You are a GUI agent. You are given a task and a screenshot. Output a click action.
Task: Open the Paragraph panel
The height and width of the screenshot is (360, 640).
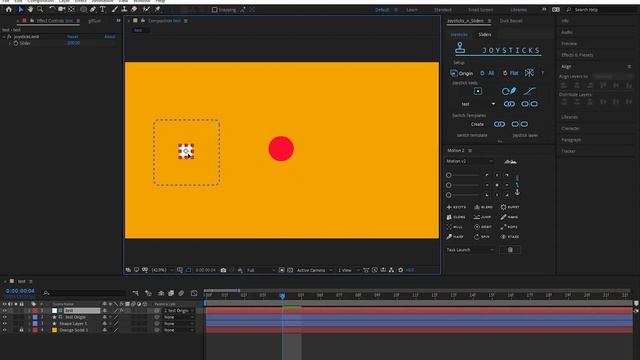(x=571, y=140)
